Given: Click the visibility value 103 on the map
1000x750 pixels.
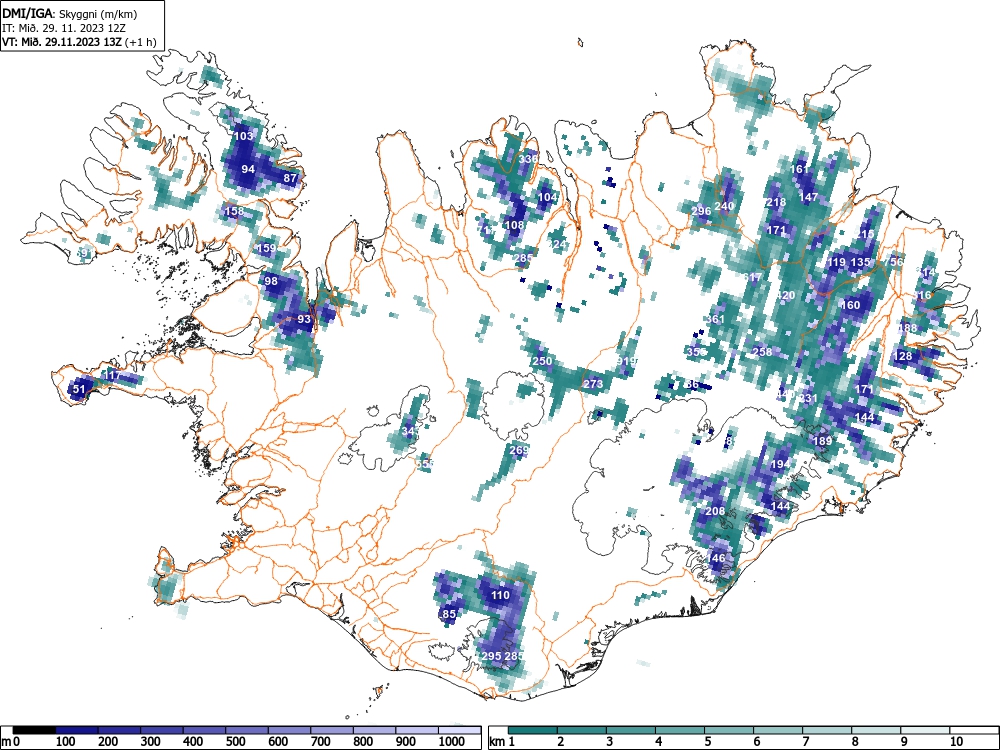Looking at the screenshot, I should [244, 136].
